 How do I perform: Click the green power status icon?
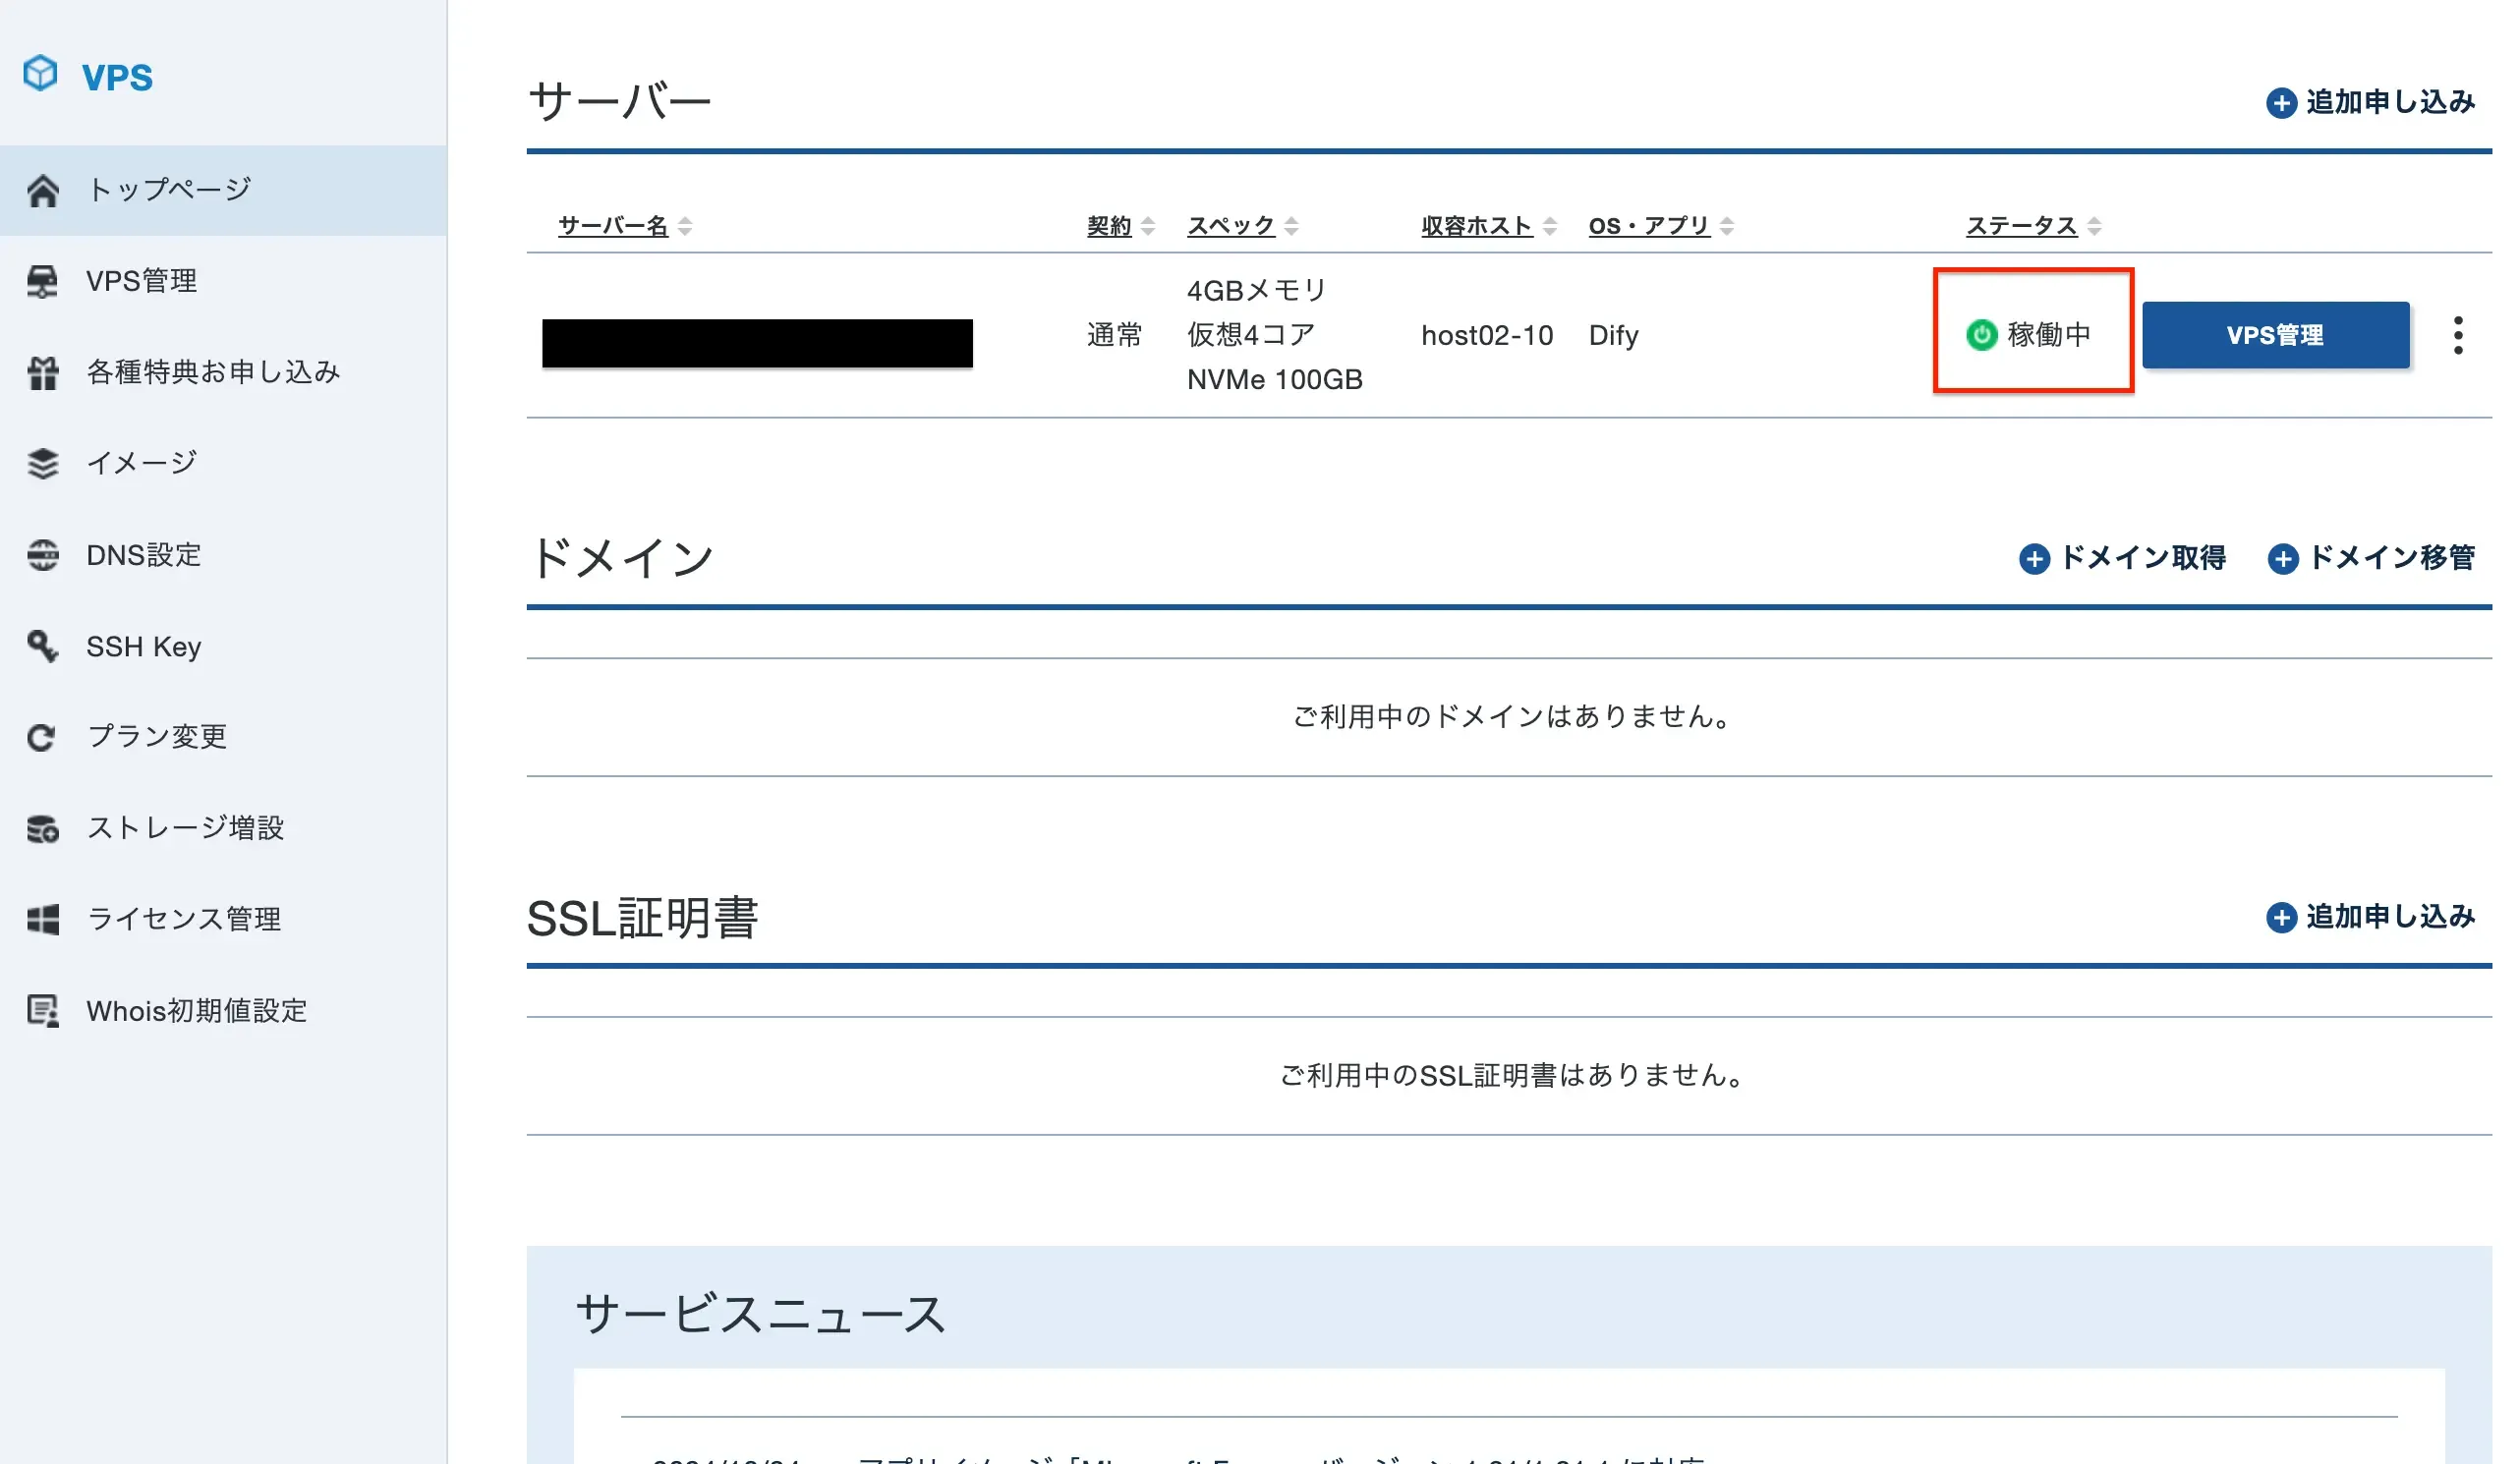[x=1981, y=335]
